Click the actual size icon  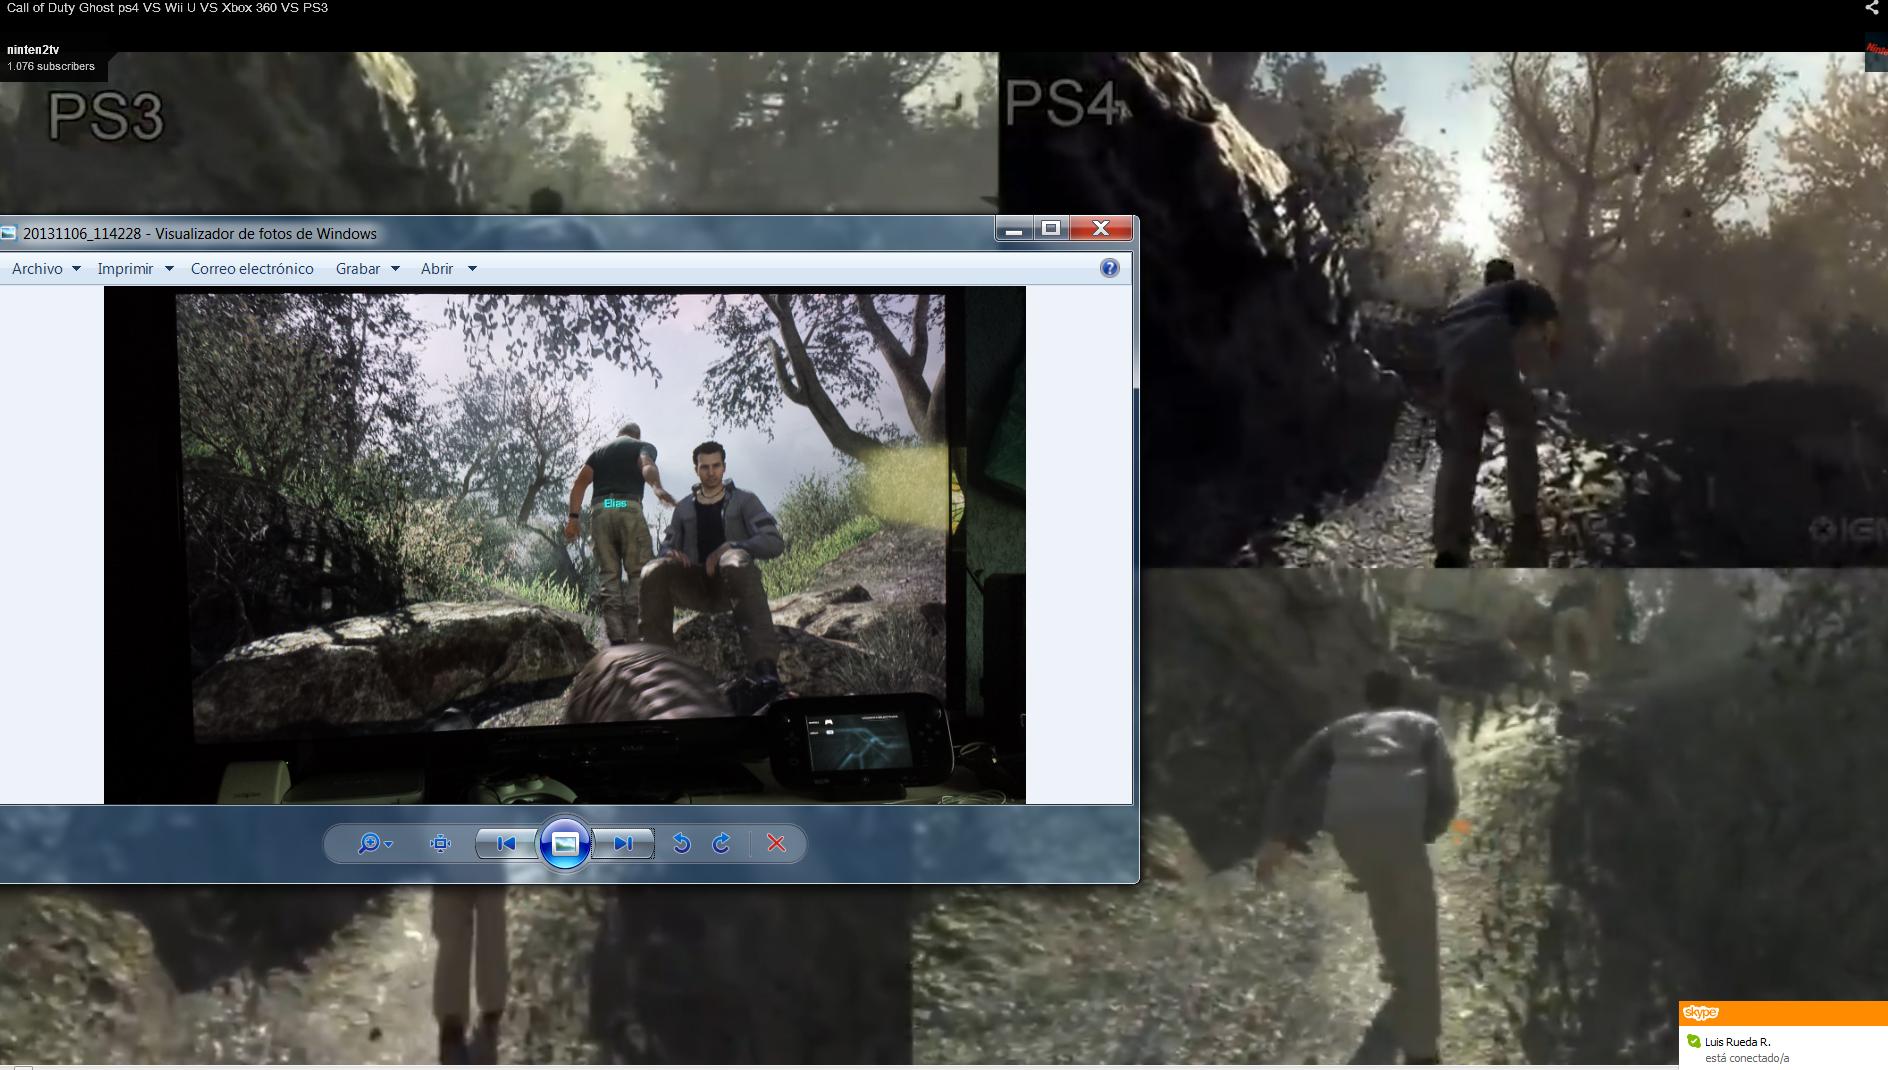[440, 844]
